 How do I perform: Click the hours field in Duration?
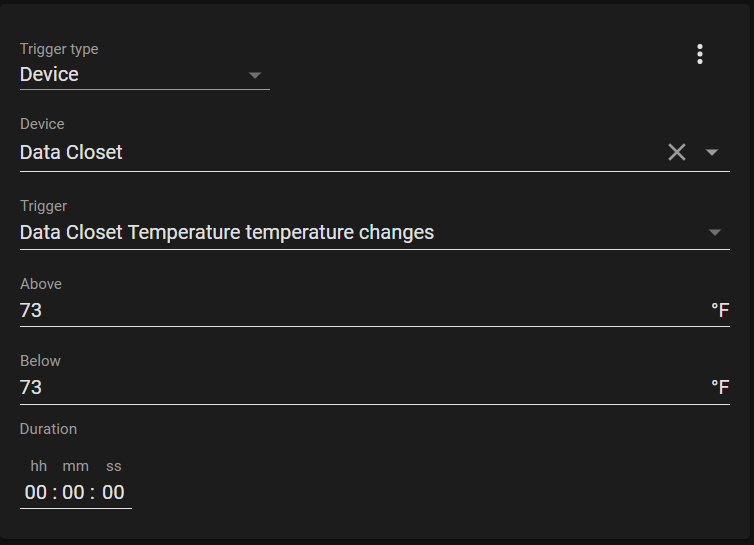click(x=36, y=492)
